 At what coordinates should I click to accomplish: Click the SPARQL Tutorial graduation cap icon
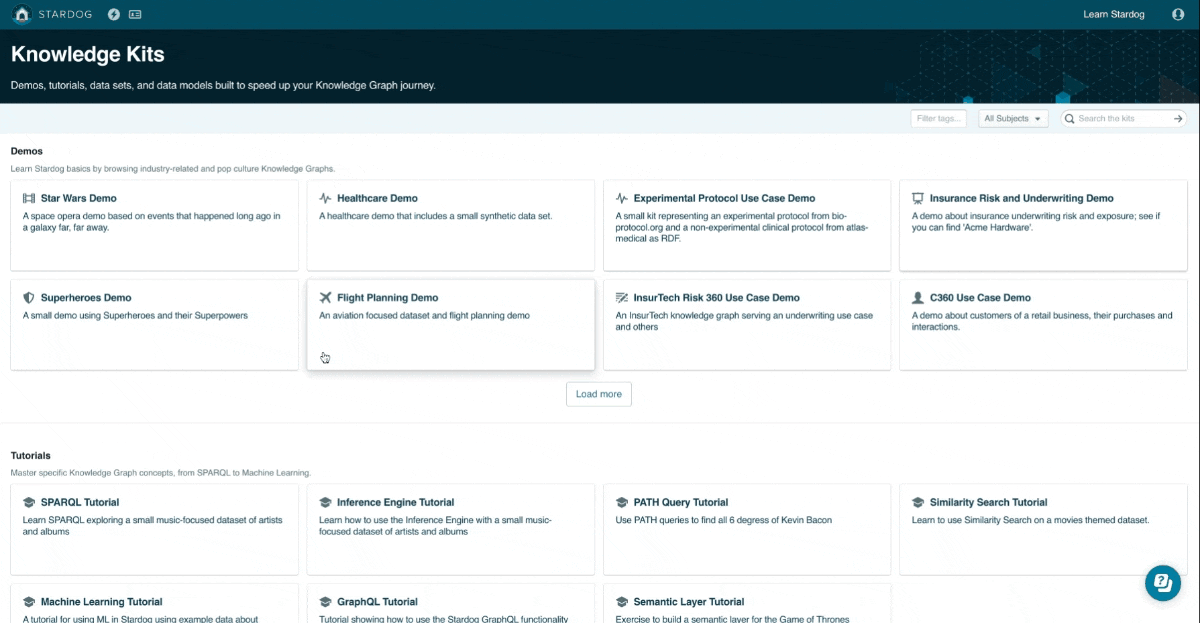29,502
